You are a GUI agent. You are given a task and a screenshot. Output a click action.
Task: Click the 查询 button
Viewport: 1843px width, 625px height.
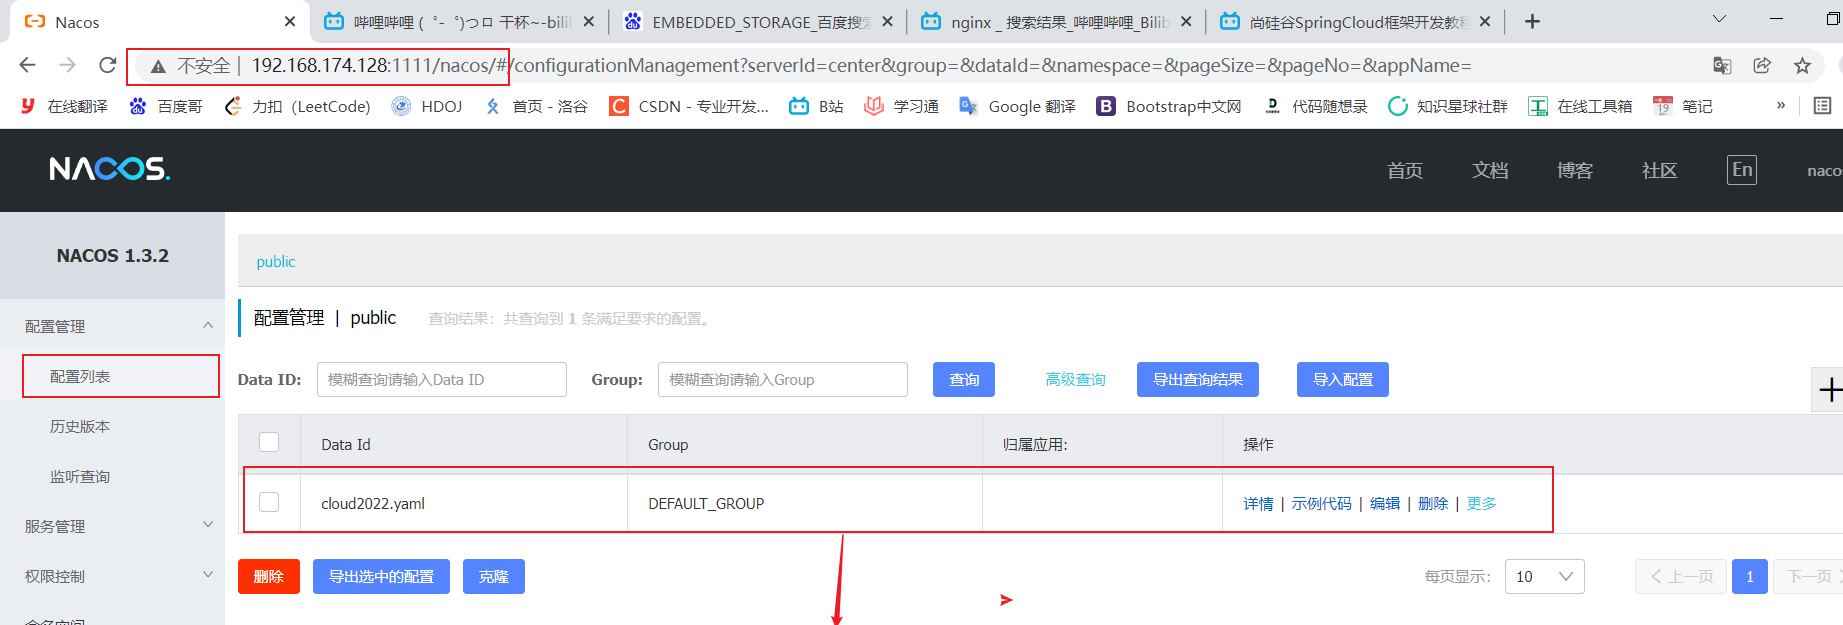point(964,379)
